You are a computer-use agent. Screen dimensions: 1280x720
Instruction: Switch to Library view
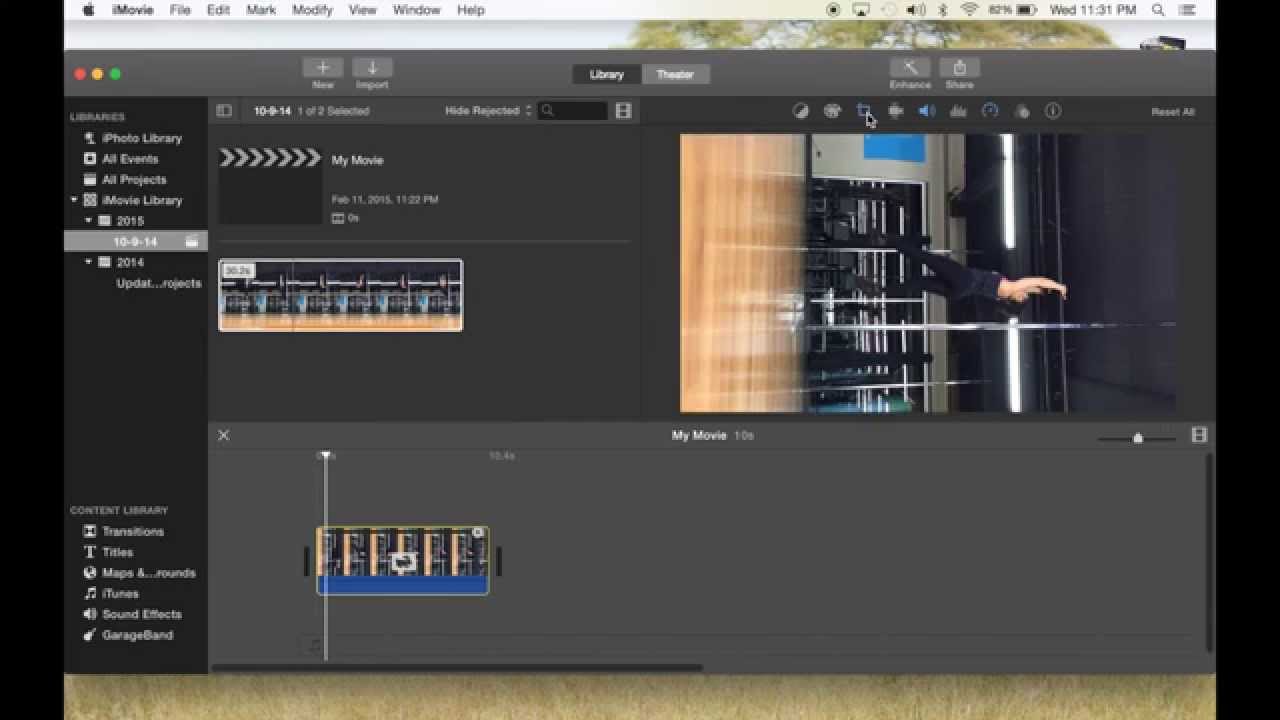607,74
